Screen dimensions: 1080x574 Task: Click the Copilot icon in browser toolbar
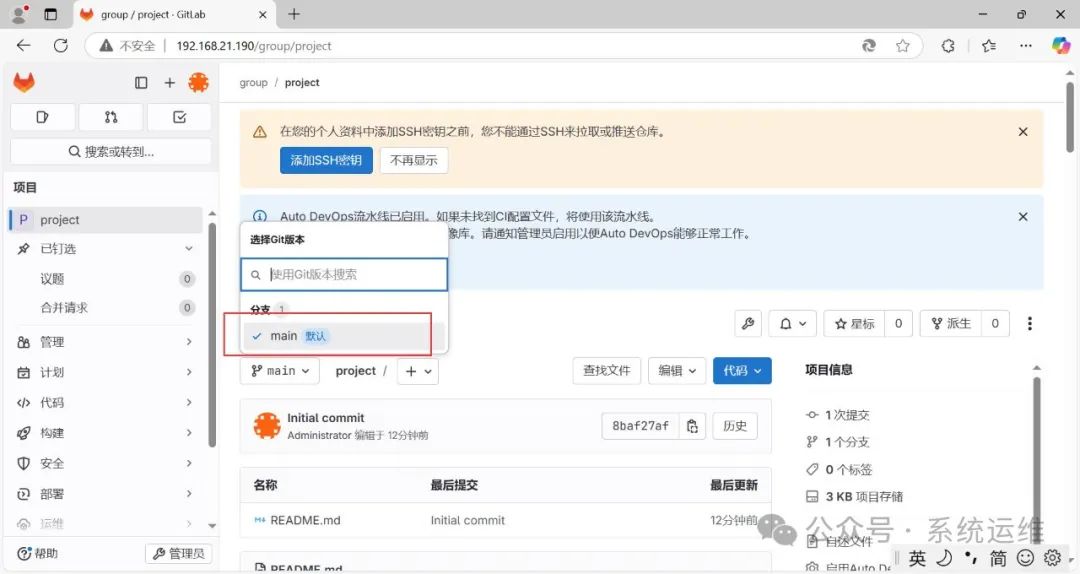(x=1061, y=45)
